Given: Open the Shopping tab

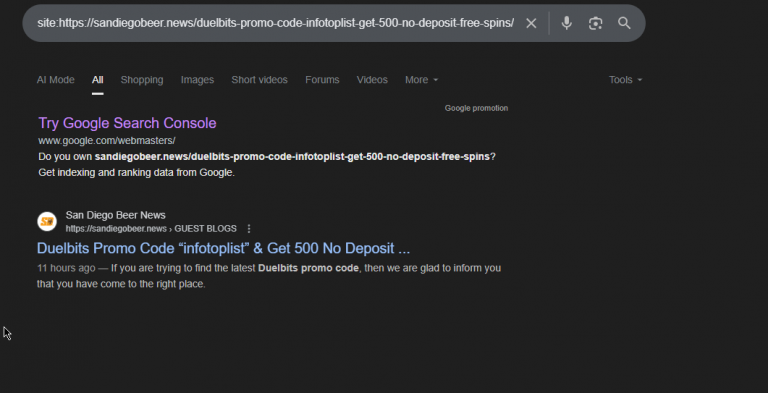Looking at the screenshot, I should pos(142,80).
